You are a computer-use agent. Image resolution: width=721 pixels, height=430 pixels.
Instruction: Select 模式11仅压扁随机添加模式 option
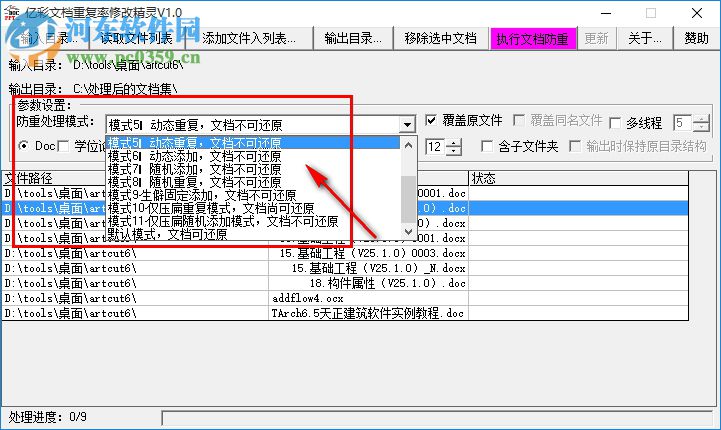click(x=252, y=221)
